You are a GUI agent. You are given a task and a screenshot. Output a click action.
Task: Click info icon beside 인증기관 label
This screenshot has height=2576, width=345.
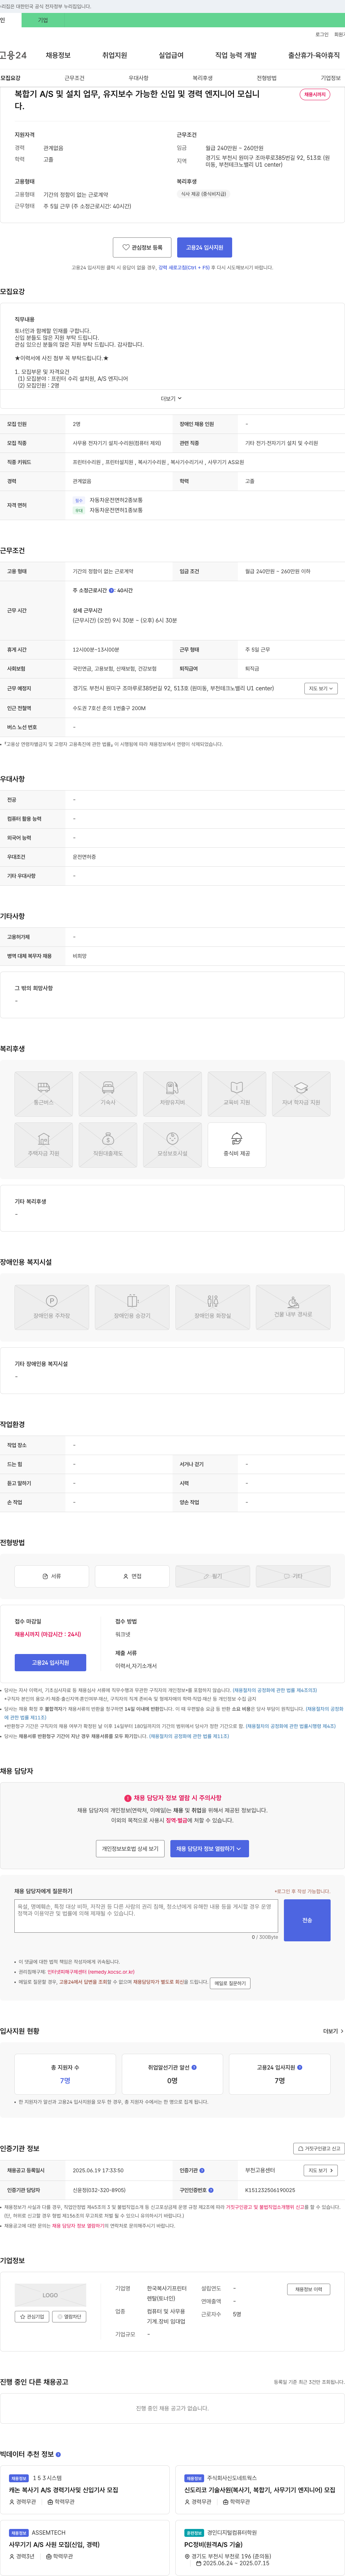click(x=202, y=2170)
